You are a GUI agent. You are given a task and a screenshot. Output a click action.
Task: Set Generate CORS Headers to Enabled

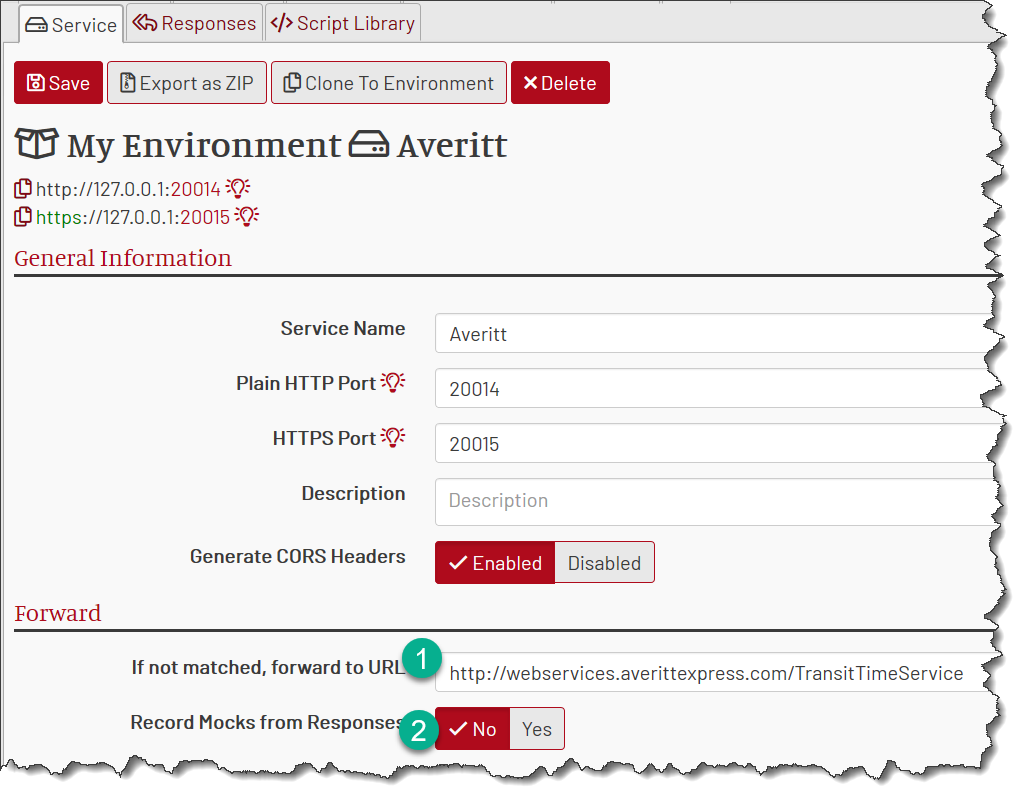tap(495, 562)
